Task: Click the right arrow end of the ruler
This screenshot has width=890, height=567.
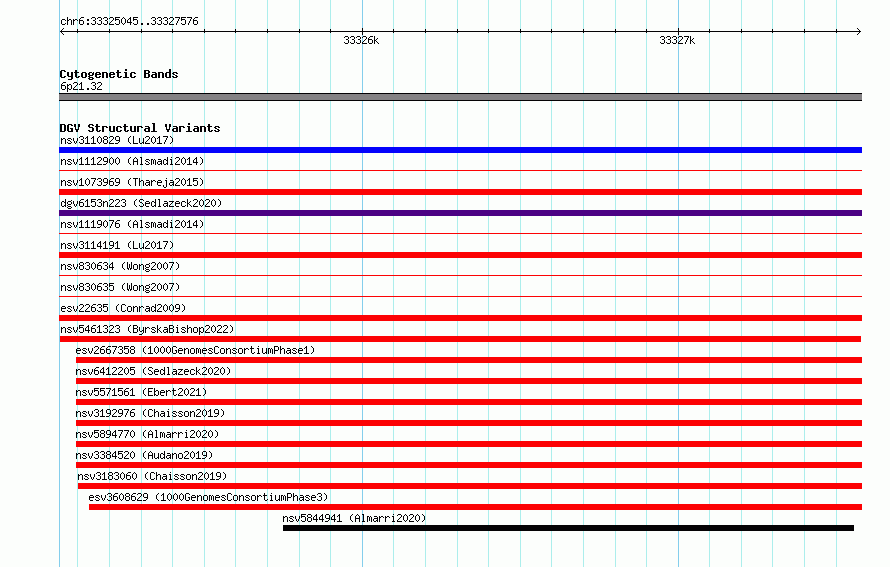Action: (859, 32)
